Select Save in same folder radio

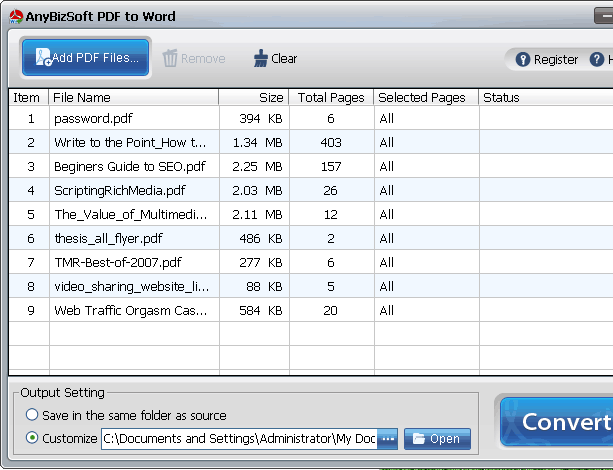click(x=32, y=415)
